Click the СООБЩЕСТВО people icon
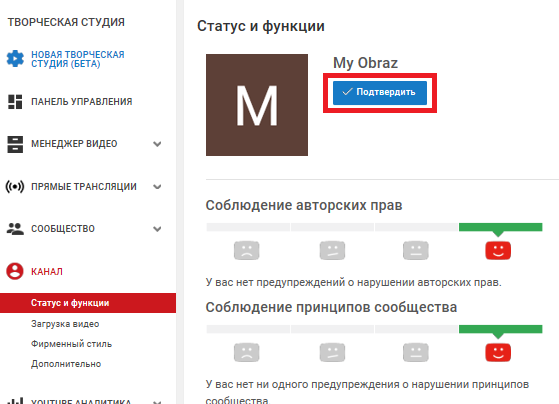Screen dimensions: 559x404 (15, 229)
